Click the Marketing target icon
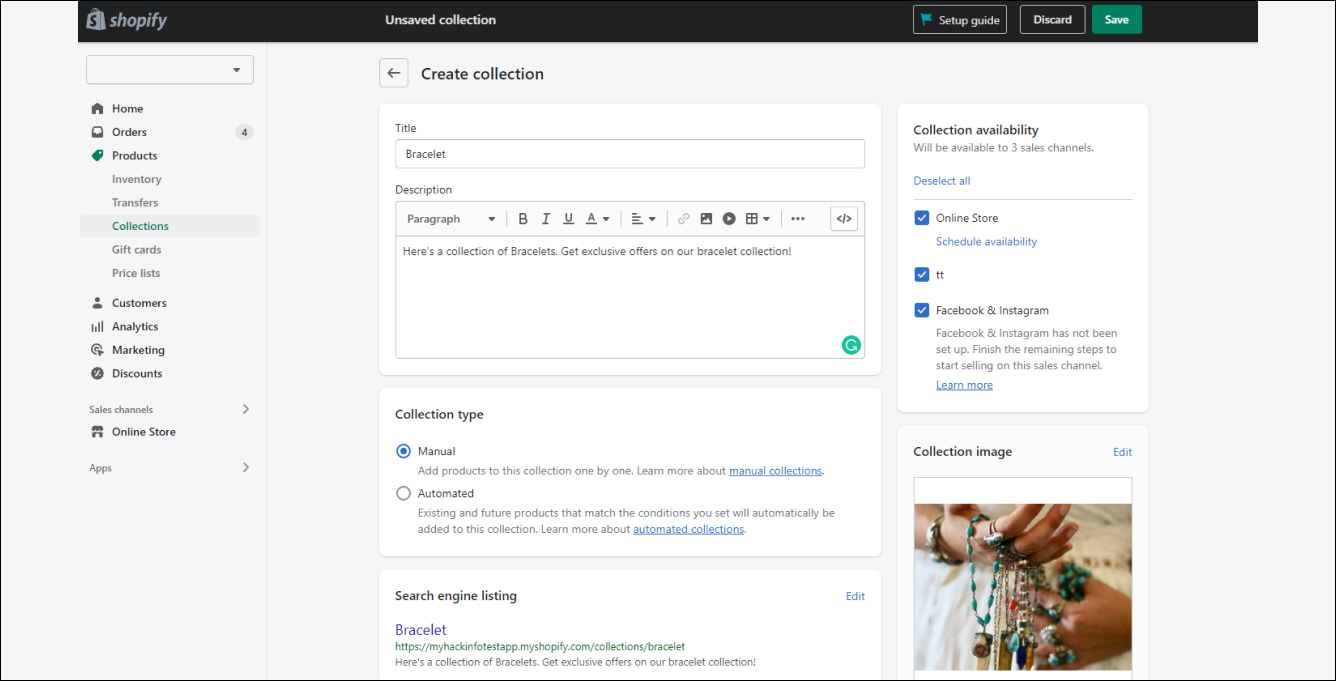 97,350
